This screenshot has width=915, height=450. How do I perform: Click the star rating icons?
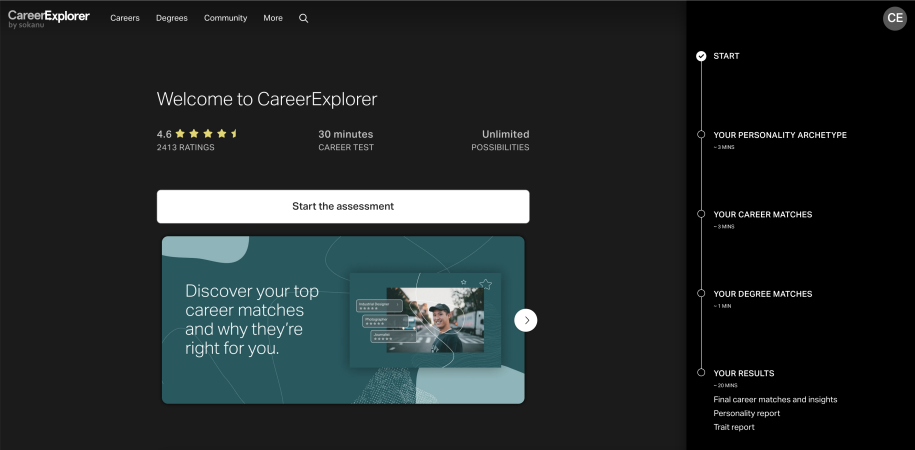[x=206, y=134]
